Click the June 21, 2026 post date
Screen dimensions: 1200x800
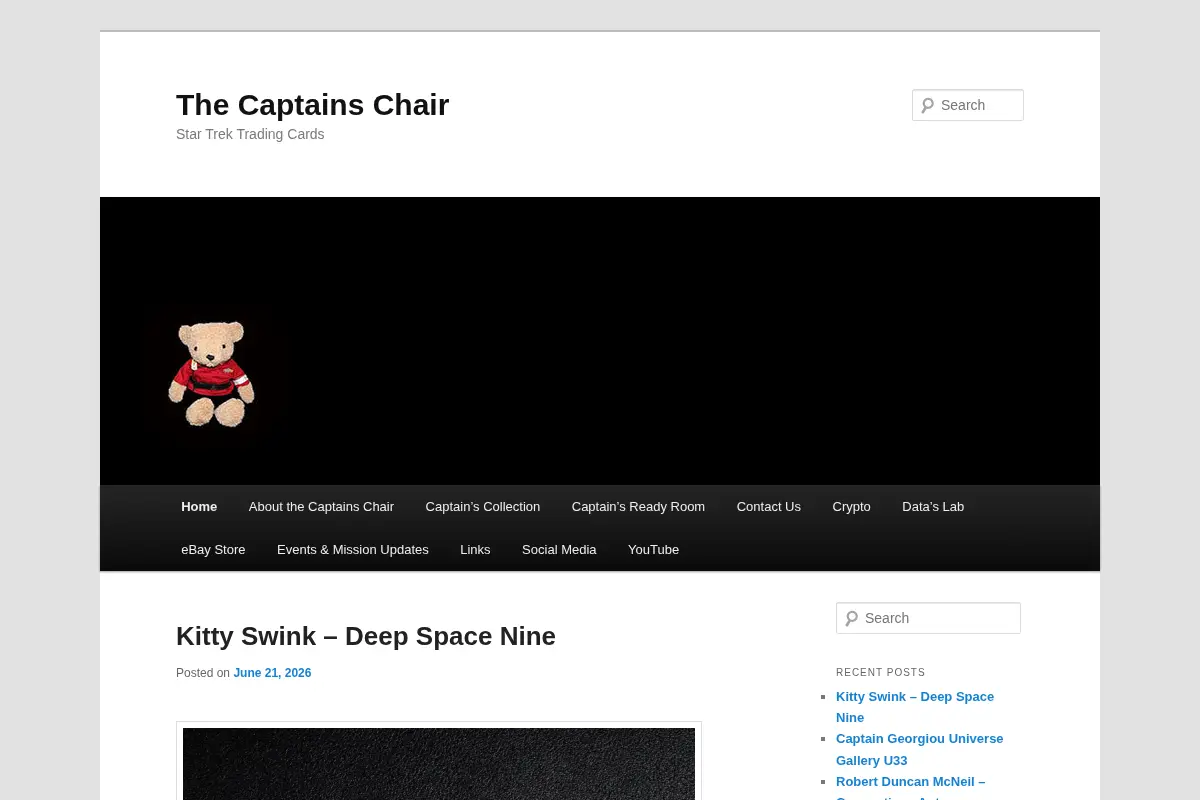(272, 673)
